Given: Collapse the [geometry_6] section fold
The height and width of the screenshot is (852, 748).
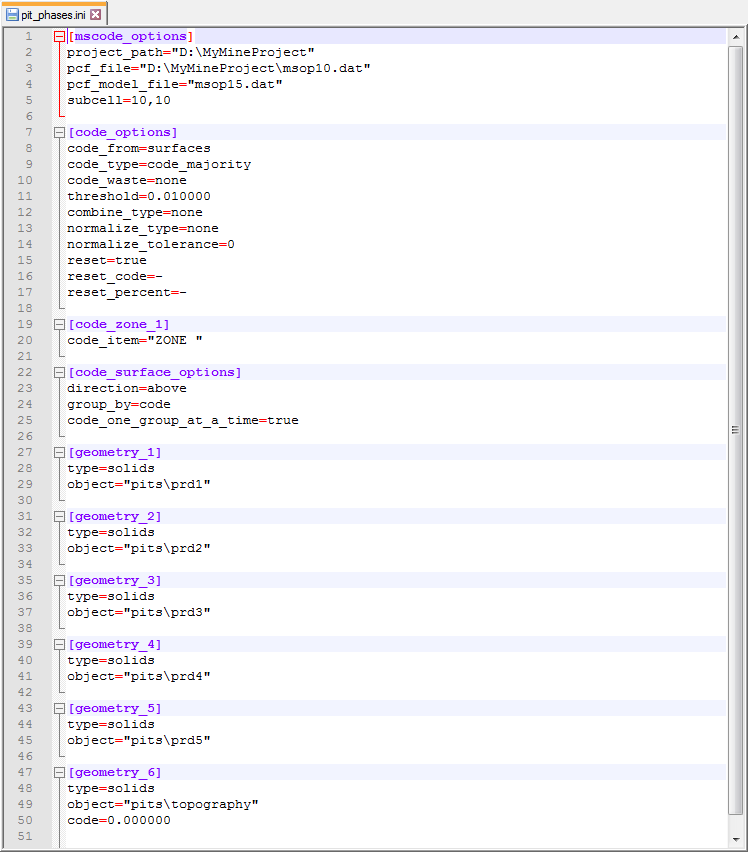Looking at the screenshot, I should point(59,772).
